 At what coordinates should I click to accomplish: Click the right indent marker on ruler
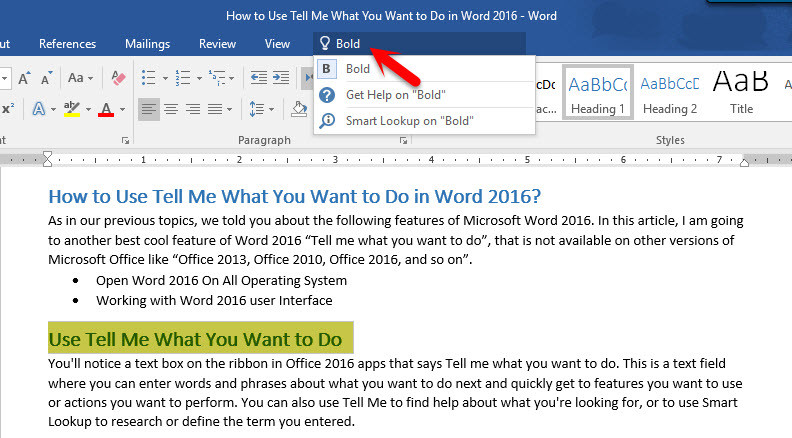[x=744, y=162]
